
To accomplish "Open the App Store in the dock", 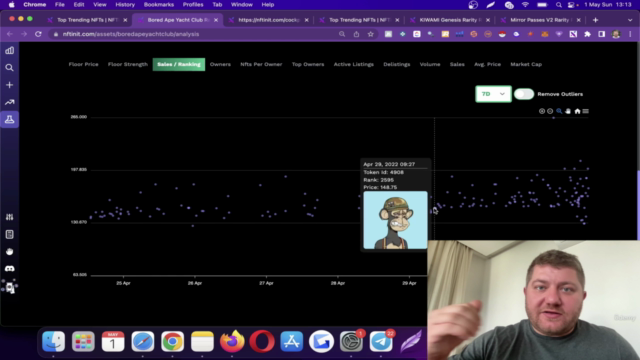I will pyautogui.click(x=291, y=342).
